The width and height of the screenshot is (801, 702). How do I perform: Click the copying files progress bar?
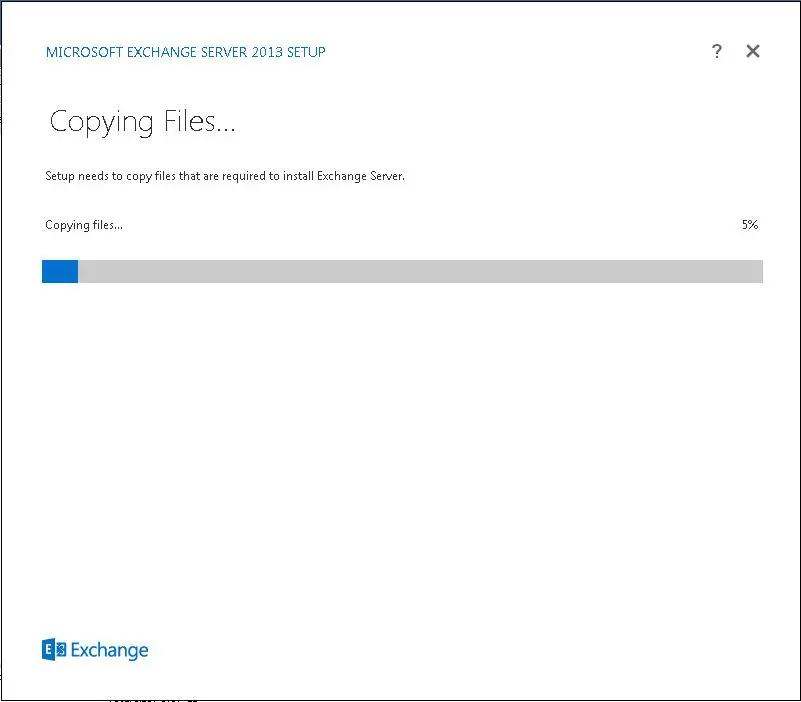point(403,271)
